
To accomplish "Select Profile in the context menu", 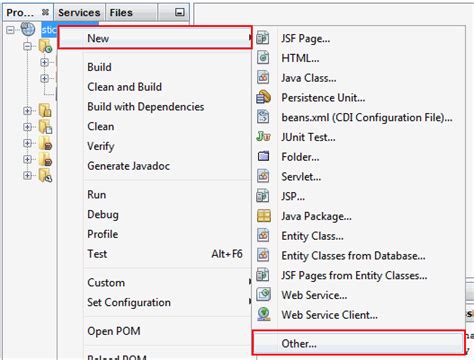I will click(x=103, y=234).
